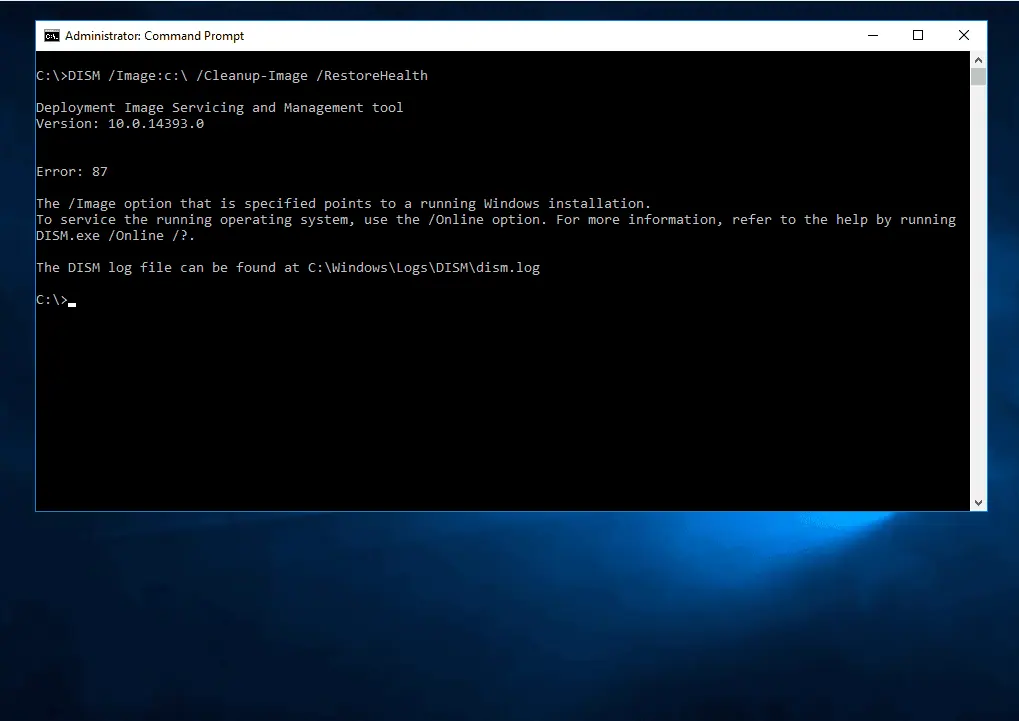1019x721 pixels.
Task: Click the blinking cursor at bottom prompt
Action: click(72, 304)
